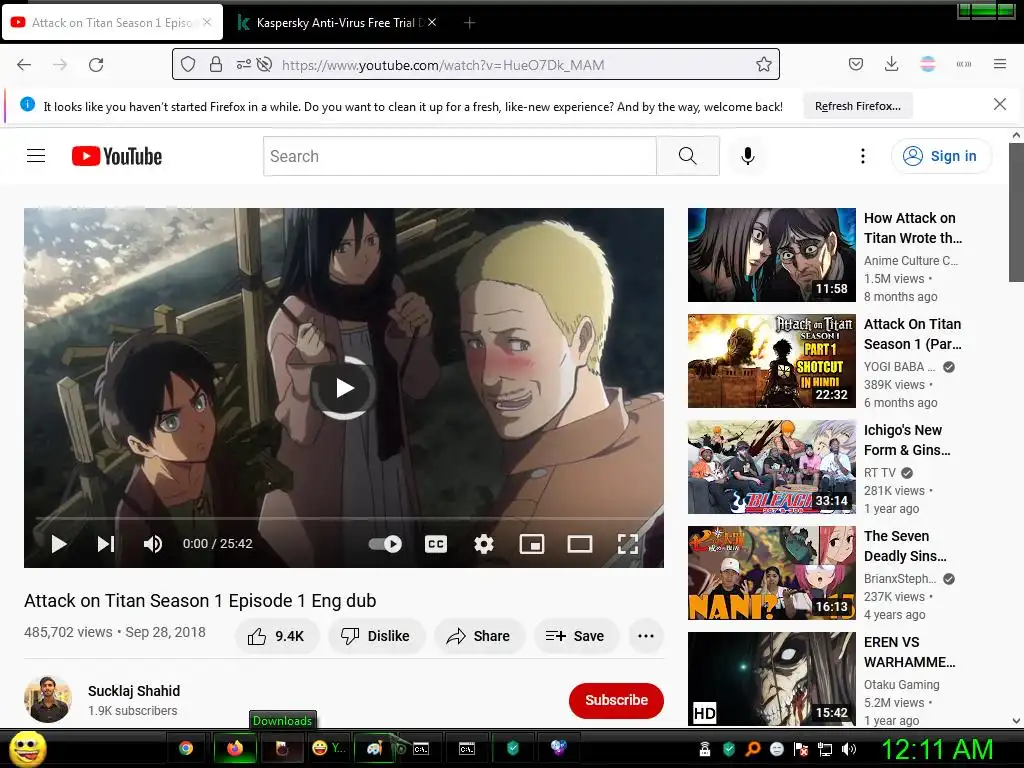Switch to theater mode
Screen dimensions: 1024x768
click(x=579, y=544)
